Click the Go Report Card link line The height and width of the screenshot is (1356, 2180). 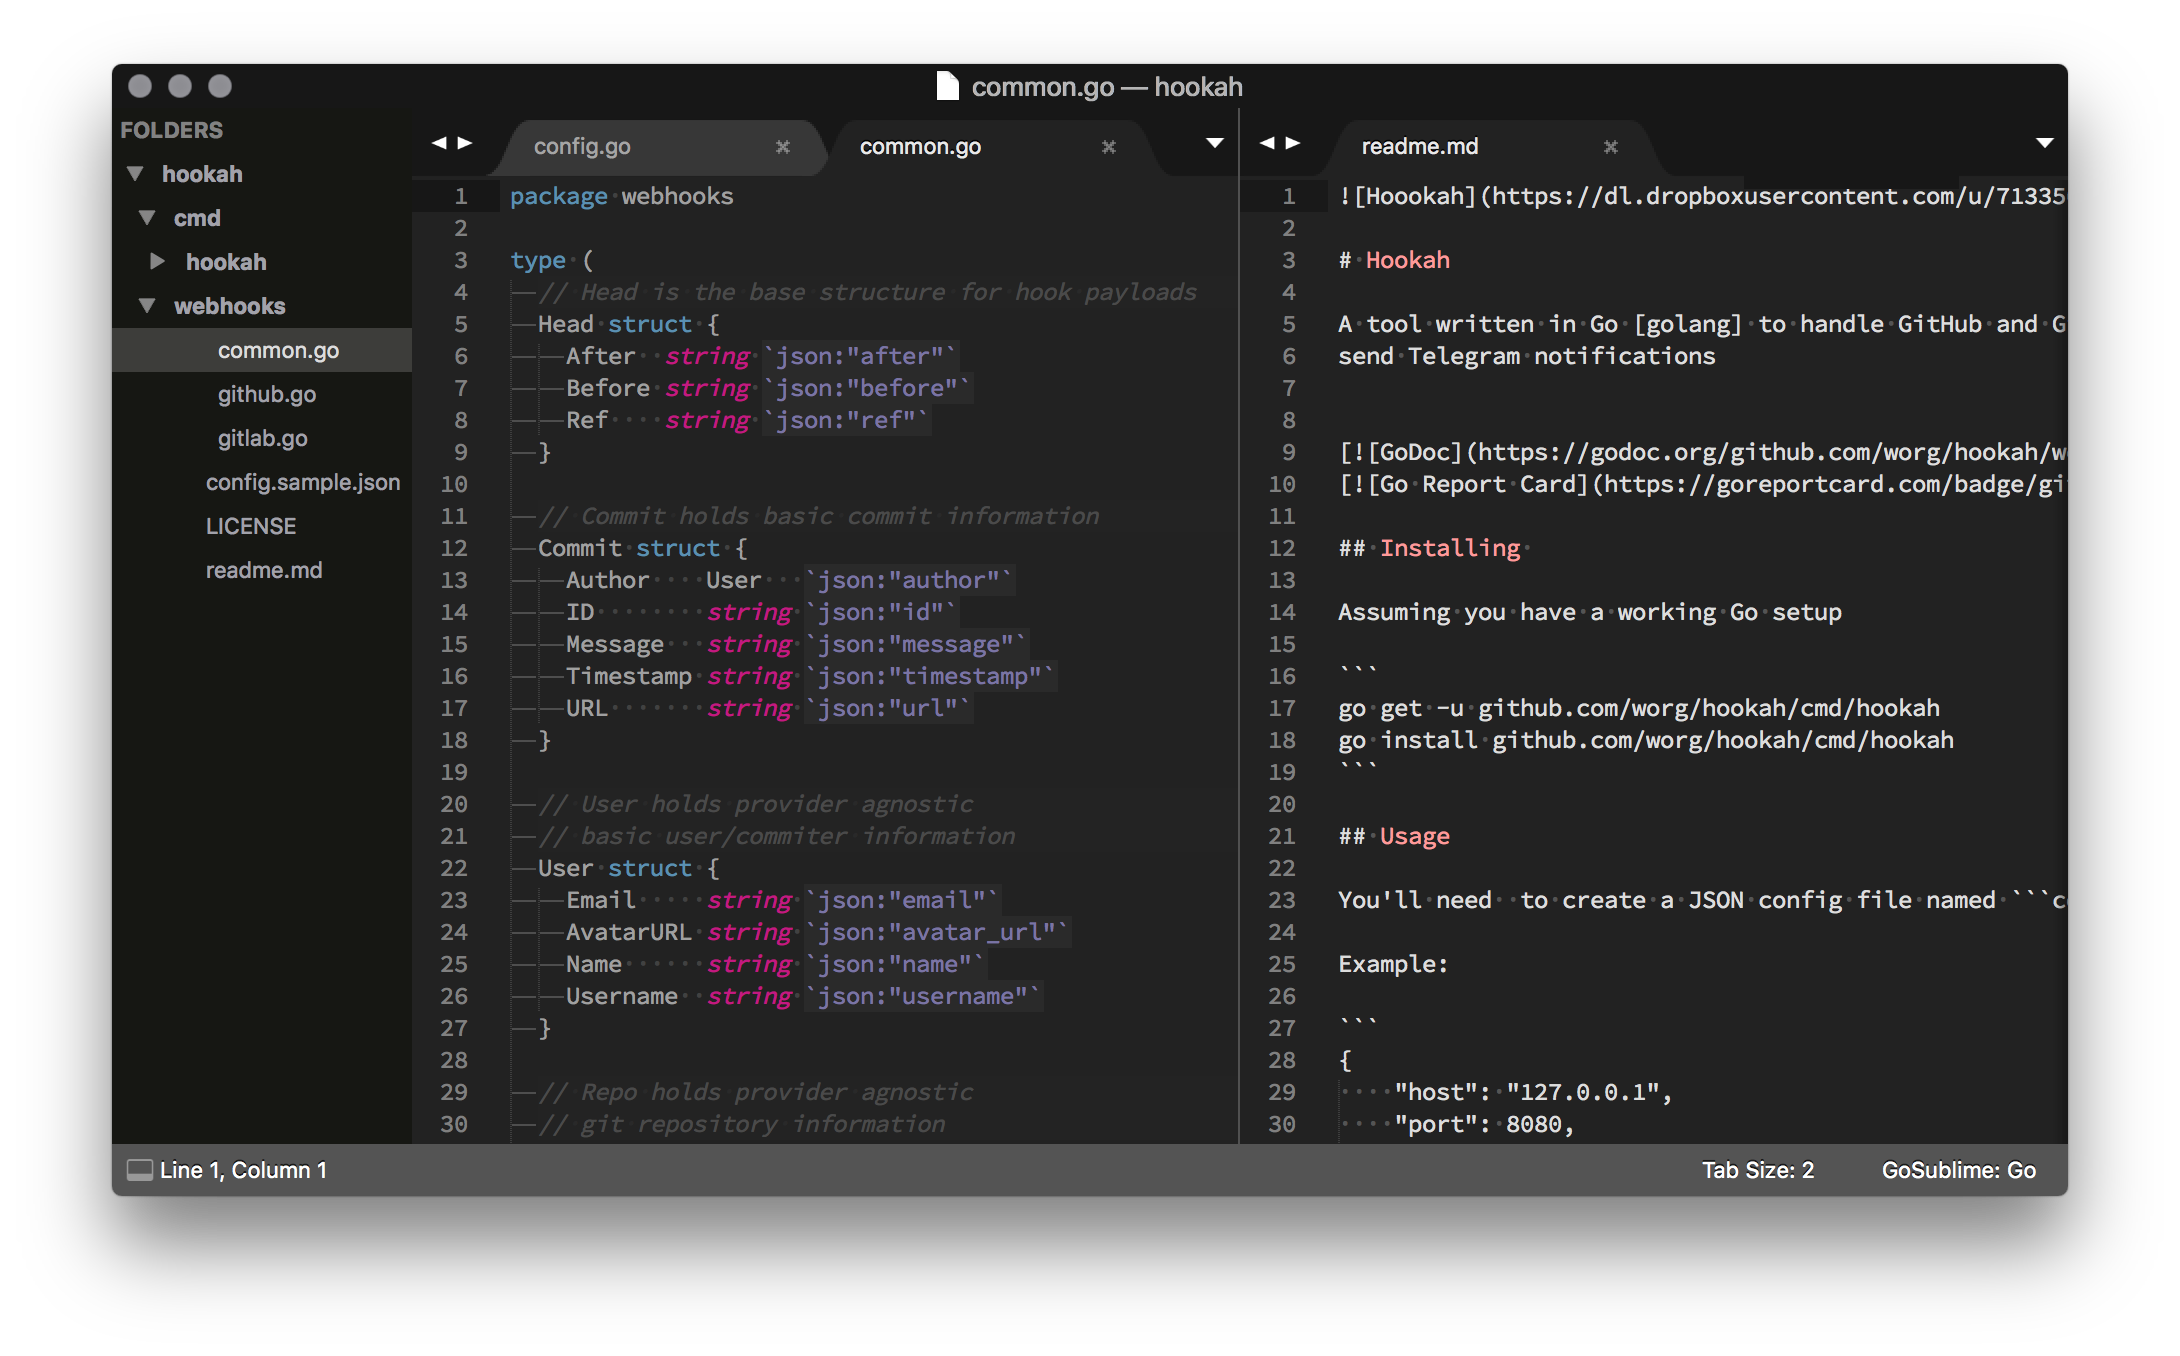click(1702, 484)
